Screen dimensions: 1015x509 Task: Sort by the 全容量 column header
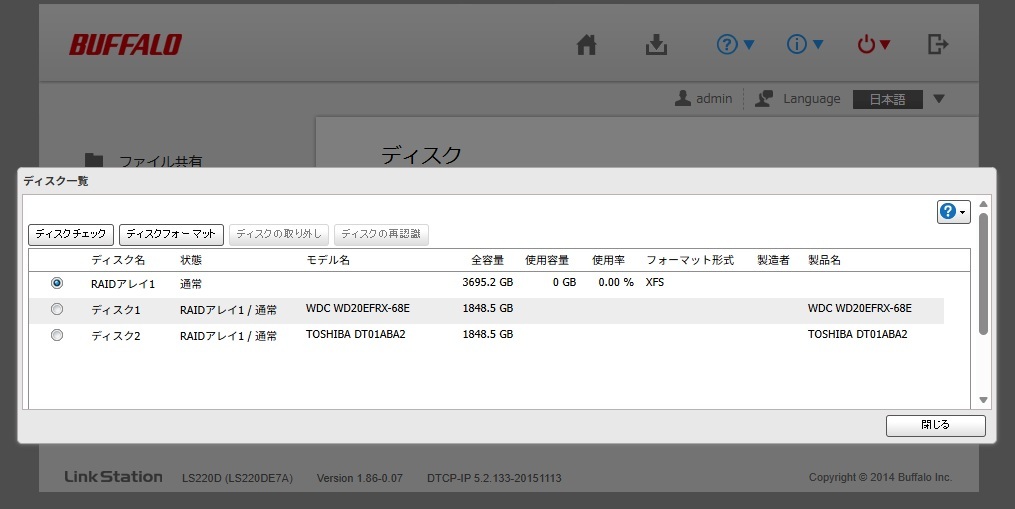pos(487,260)
